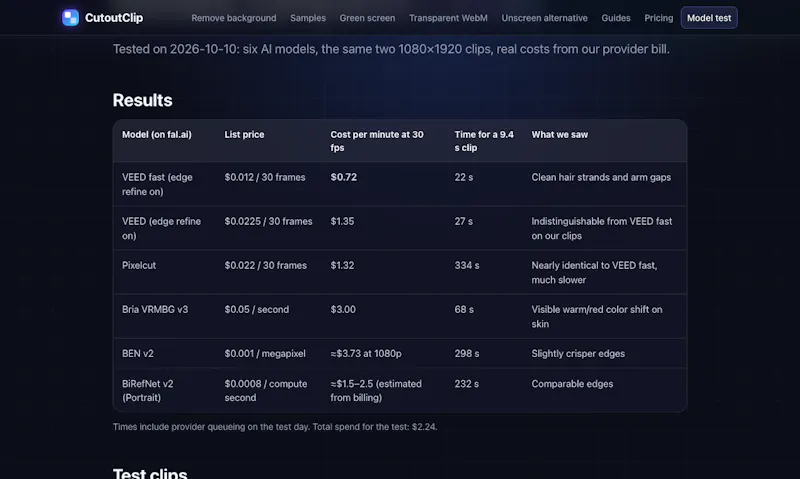Click the 'Test clips' heading
This screenshot has width=800, height=479.
[150, 473]
